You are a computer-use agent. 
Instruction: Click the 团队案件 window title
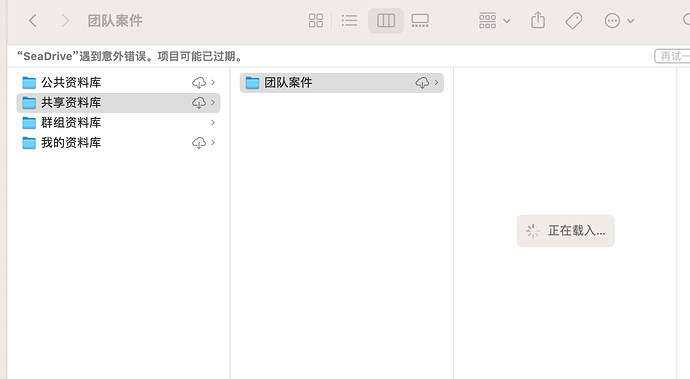point(115,21)
